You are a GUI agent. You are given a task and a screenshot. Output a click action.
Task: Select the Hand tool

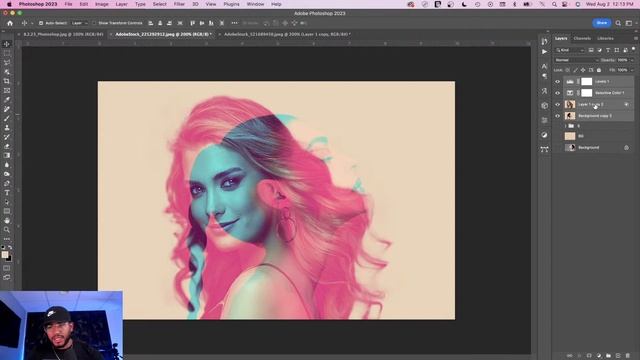pos(7,220)
